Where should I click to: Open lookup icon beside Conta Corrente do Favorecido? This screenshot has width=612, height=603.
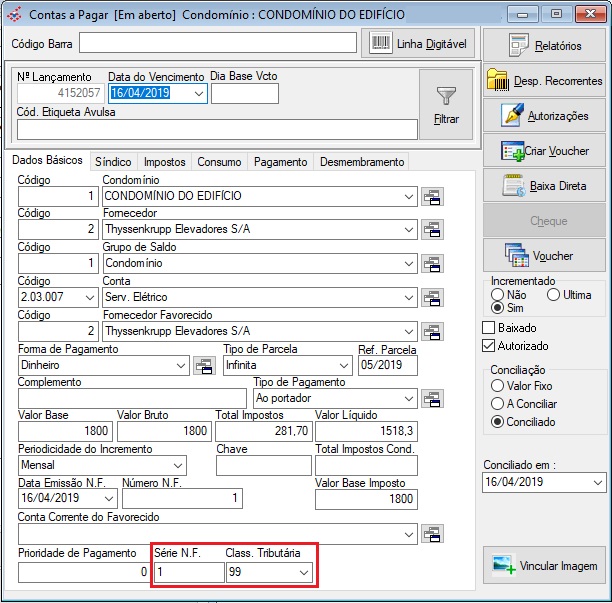[432, 534]
